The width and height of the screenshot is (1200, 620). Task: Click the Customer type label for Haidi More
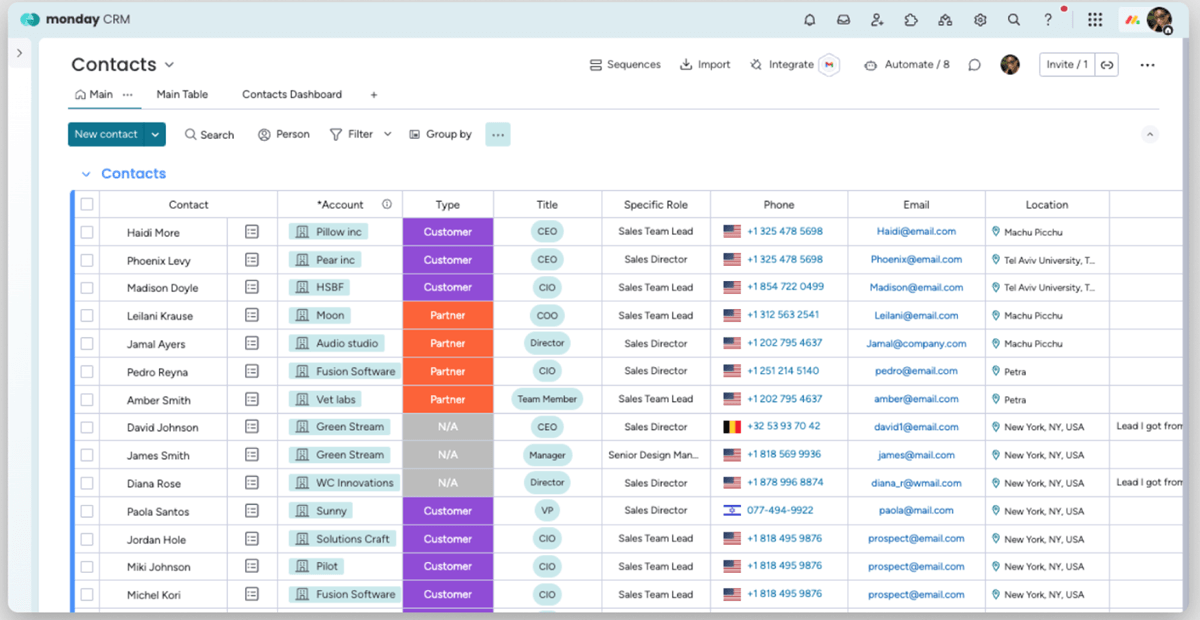(448, 232)
